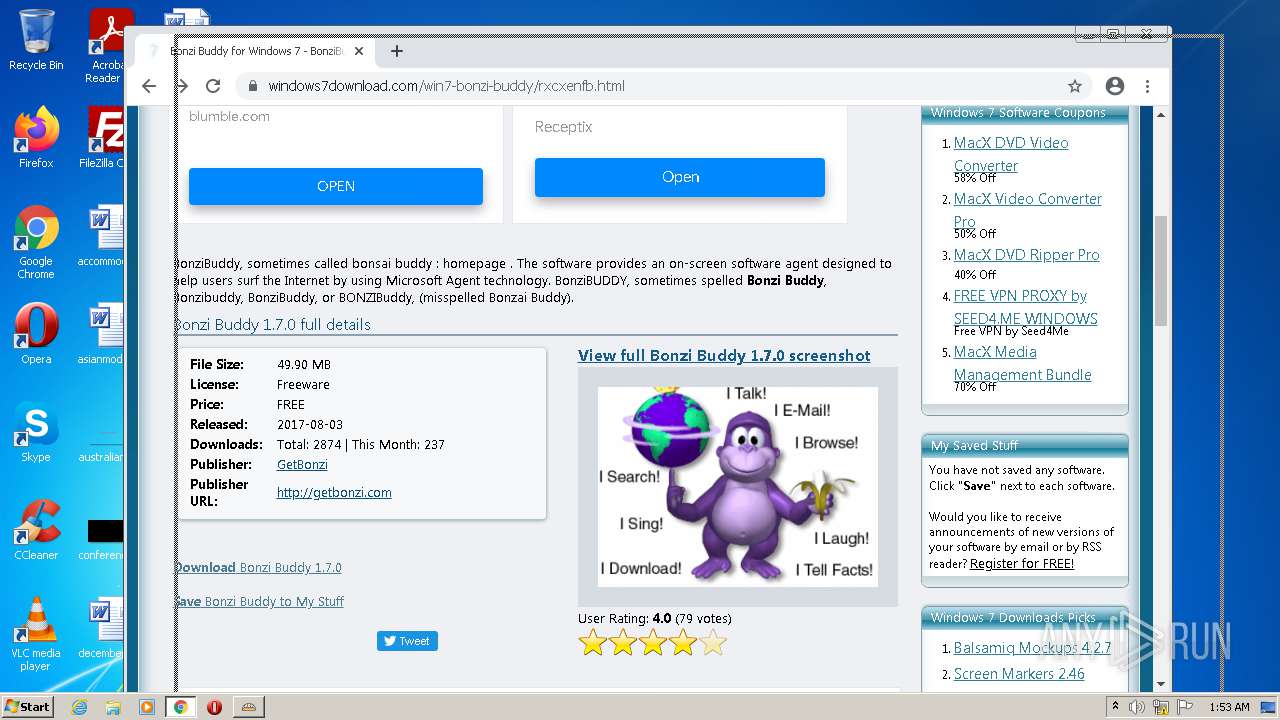The width and height of the screenshot is (1280, 720).
Task: Open the Action Center flag icon
Action: 1186,707
